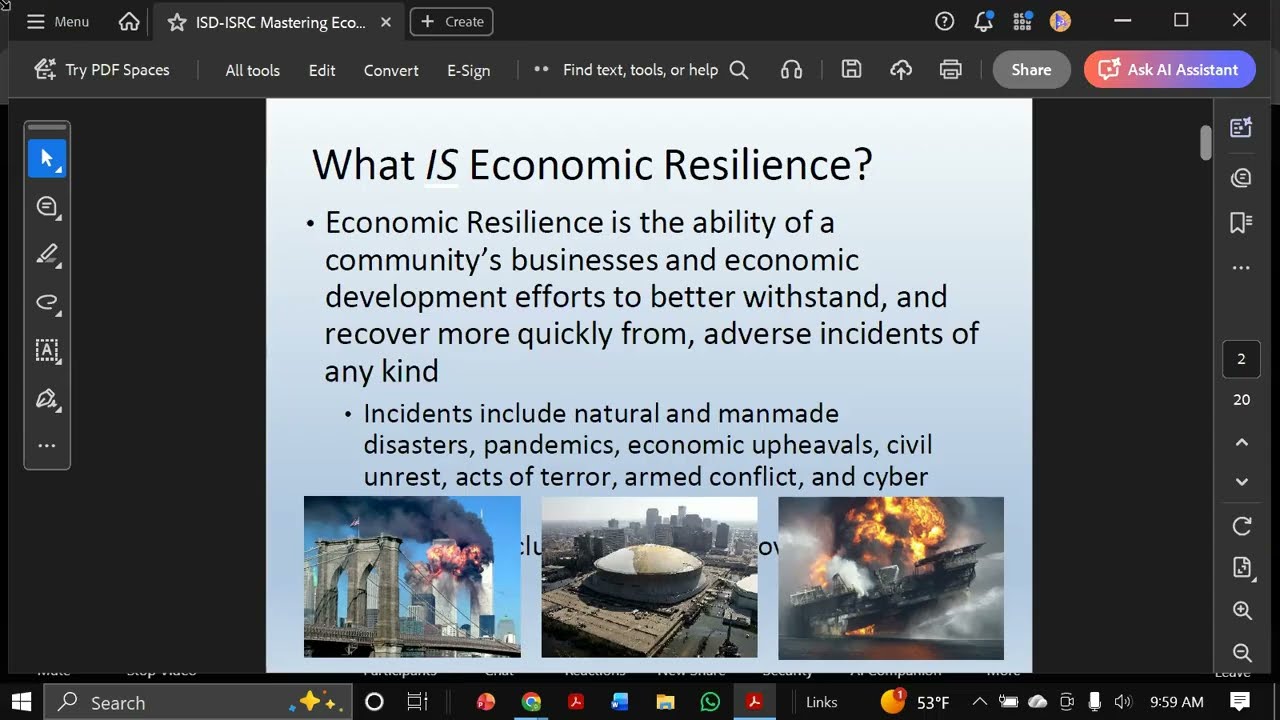Open Task View on taskbar
The width and height of the screenshot is (1280, 720).
[x=418, y=702]
